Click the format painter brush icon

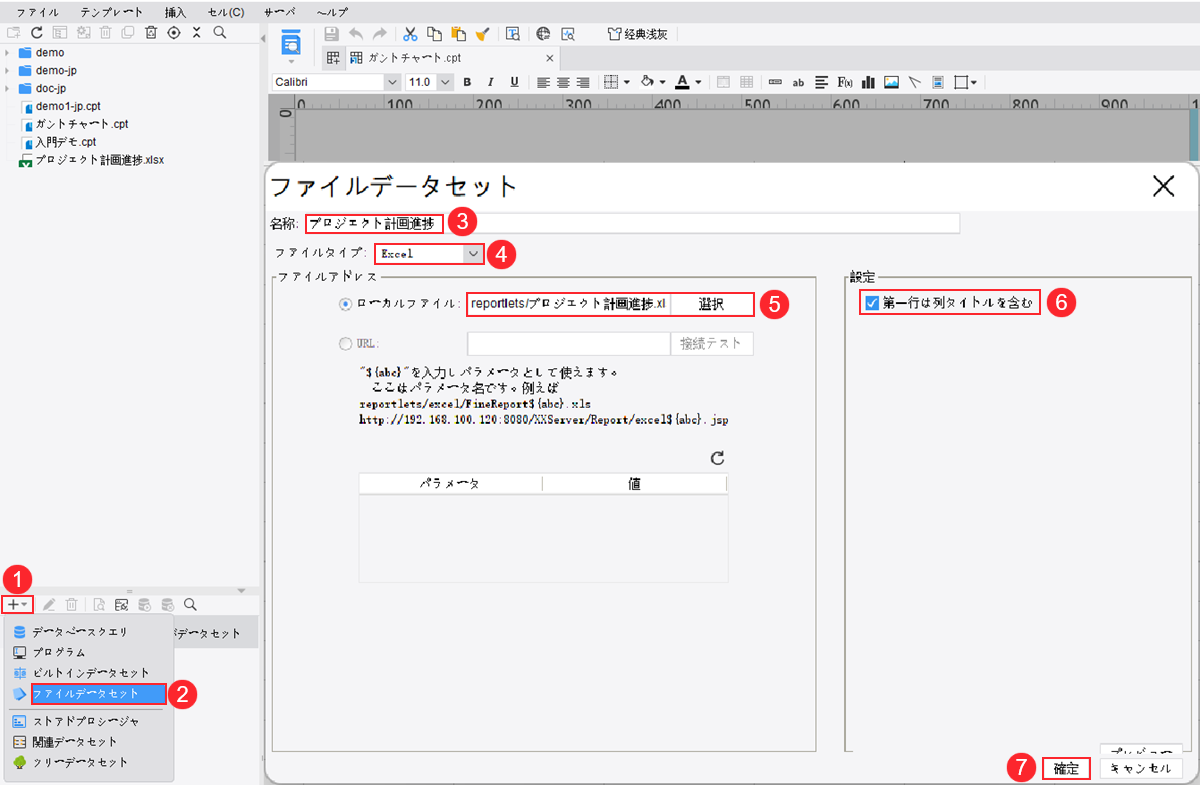click(482, 33)
